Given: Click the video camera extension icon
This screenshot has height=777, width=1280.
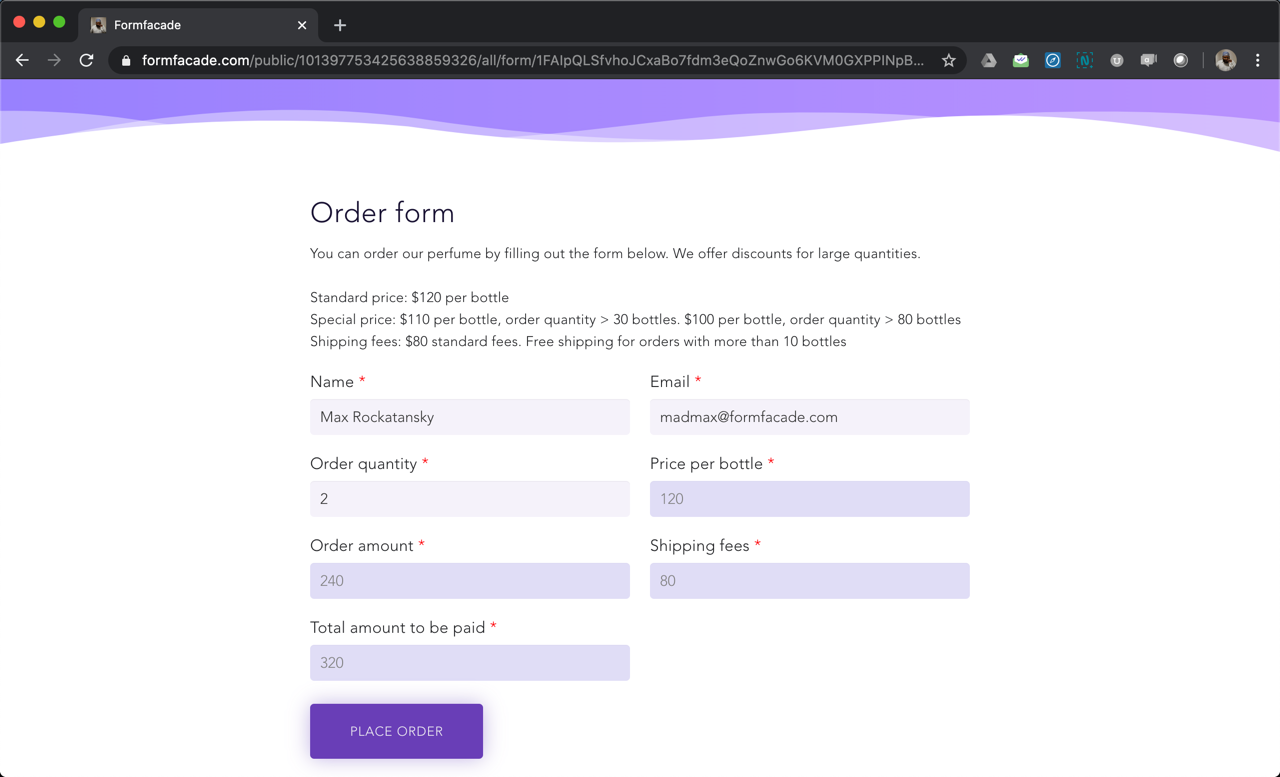Looking at the screenshot, I should [1148, 60].
